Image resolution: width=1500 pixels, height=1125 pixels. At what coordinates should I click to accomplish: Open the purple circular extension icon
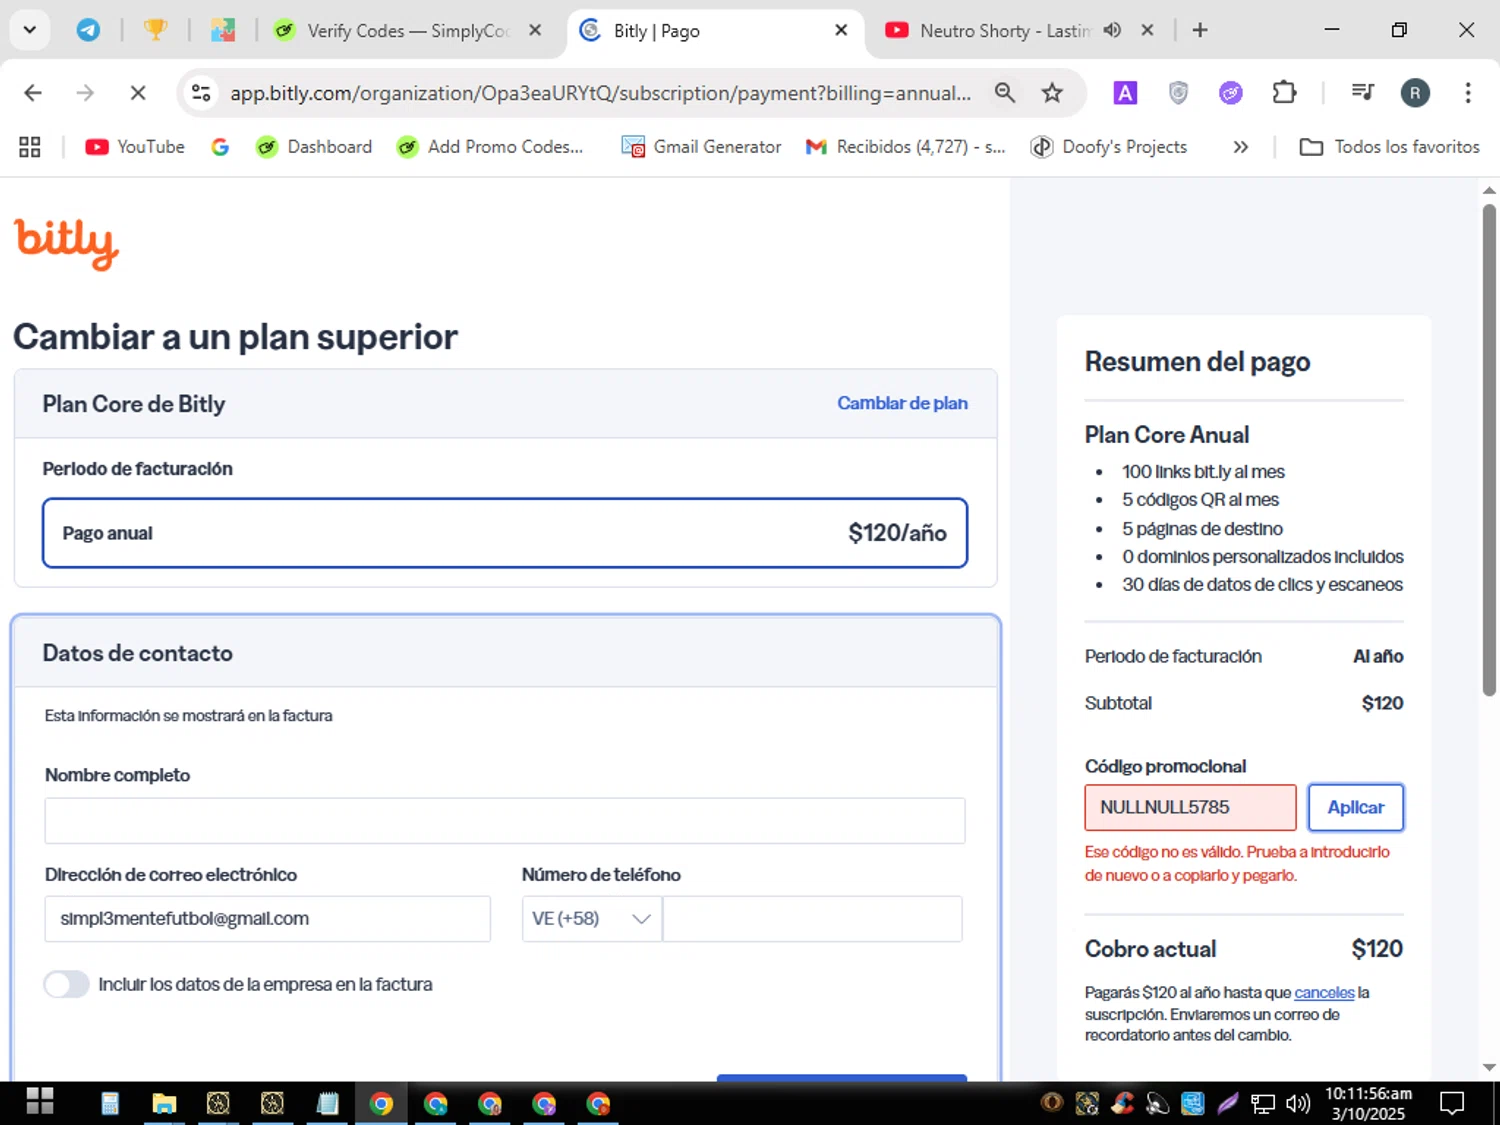1231,93
